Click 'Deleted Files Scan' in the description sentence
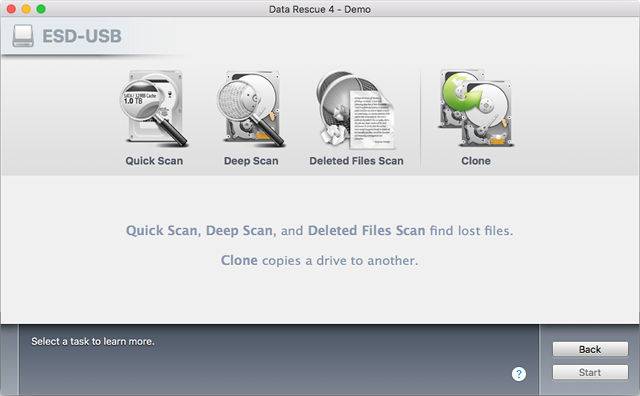This screenshot has width=640, height=396. (x=367, y=231)
